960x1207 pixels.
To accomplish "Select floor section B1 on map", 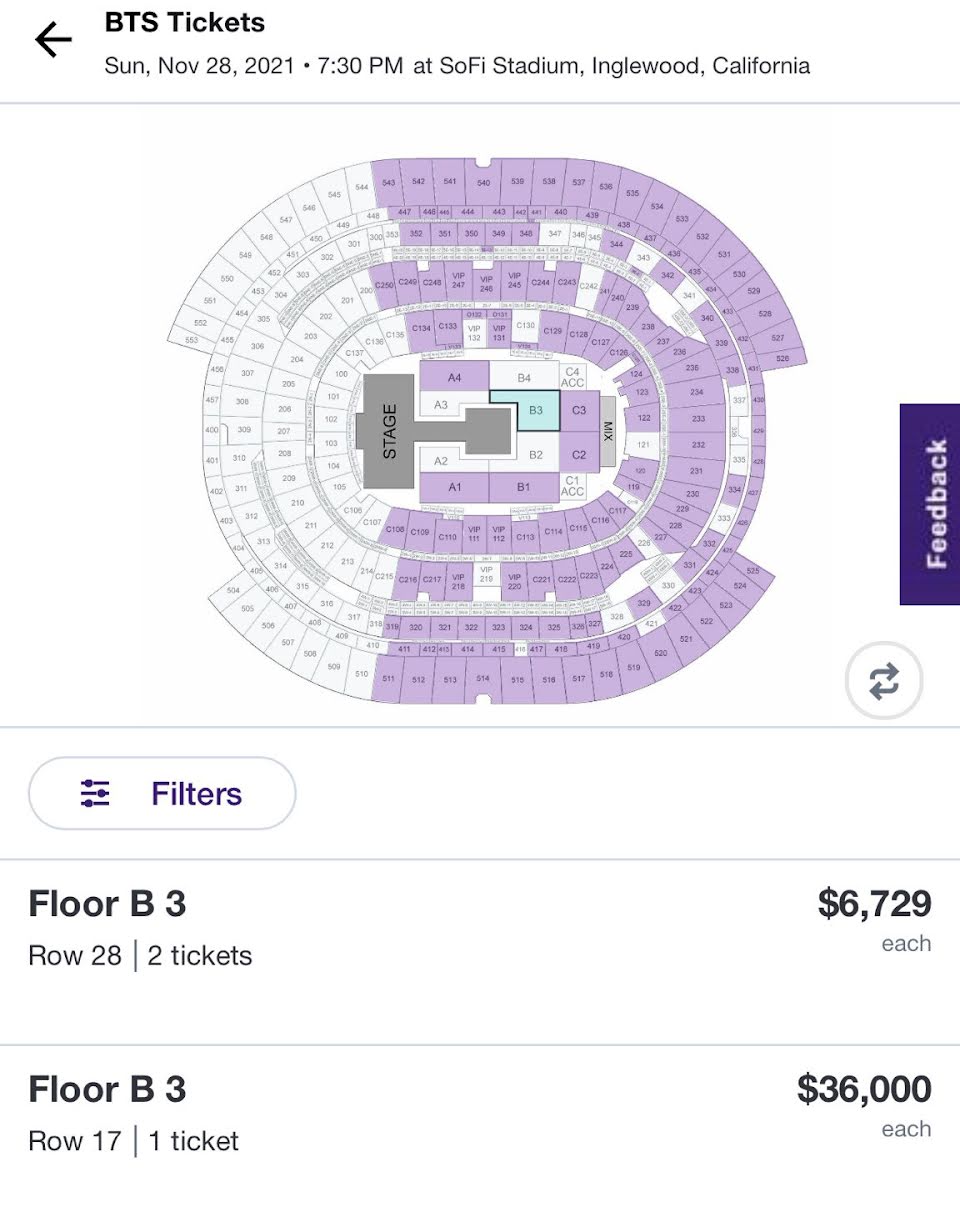I will pos(523,487).
